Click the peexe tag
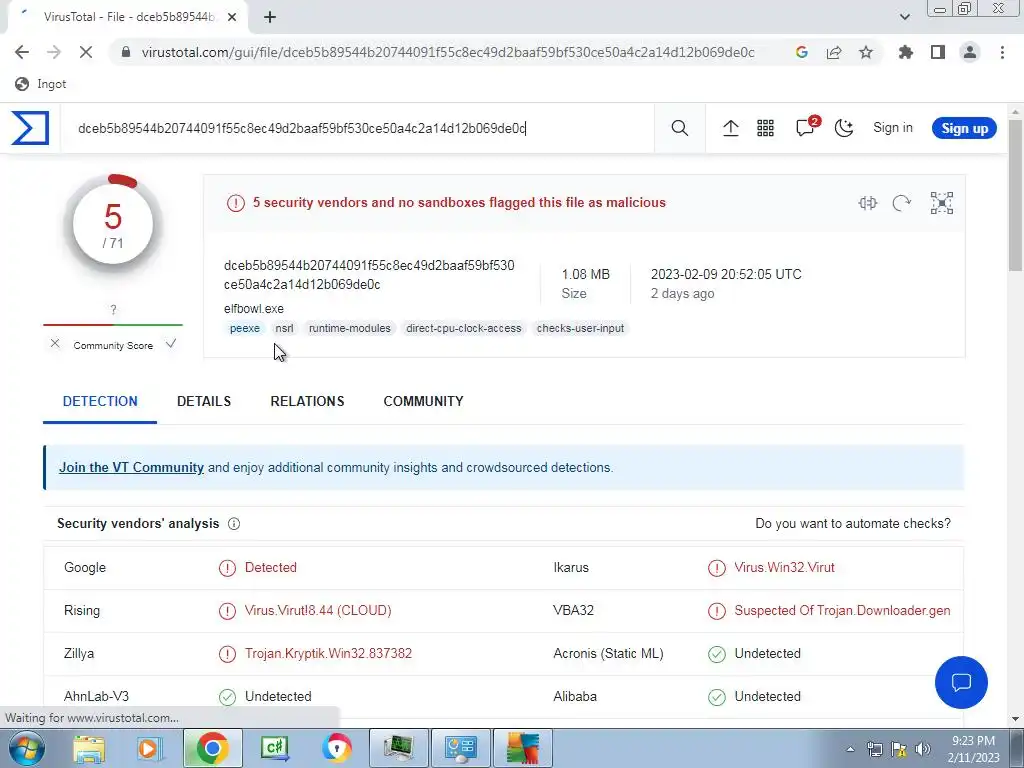Image resolution: width=1024 pixels, height=768 pixels. pyautogui.click(x=245, y=328)
